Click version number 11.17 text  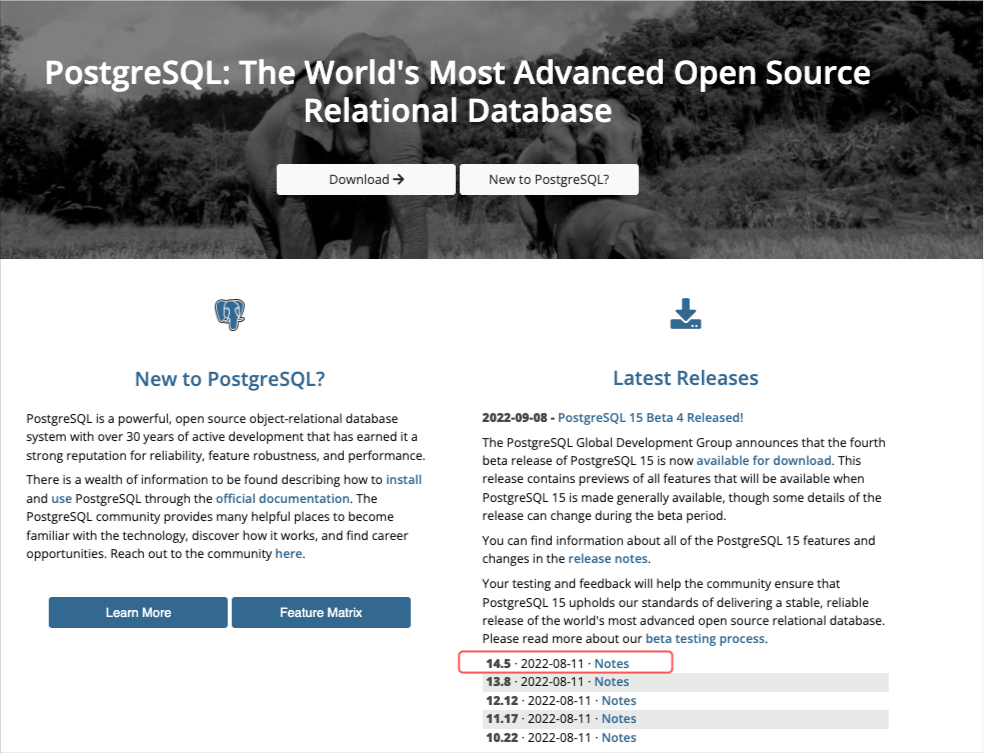(x=502, y=718)
